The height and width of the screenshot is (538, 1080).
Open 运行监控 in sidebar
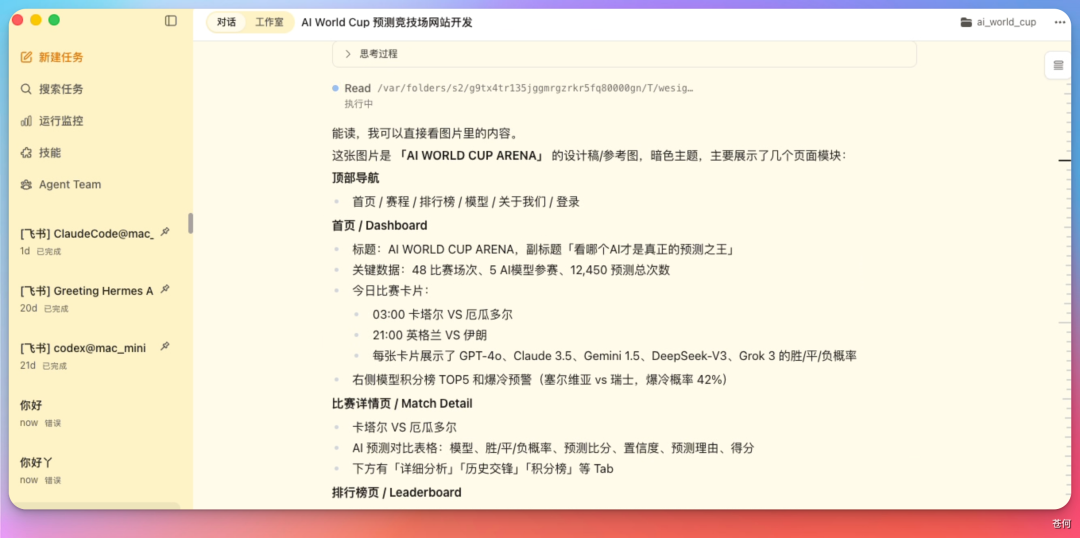[x=61, y=121]
